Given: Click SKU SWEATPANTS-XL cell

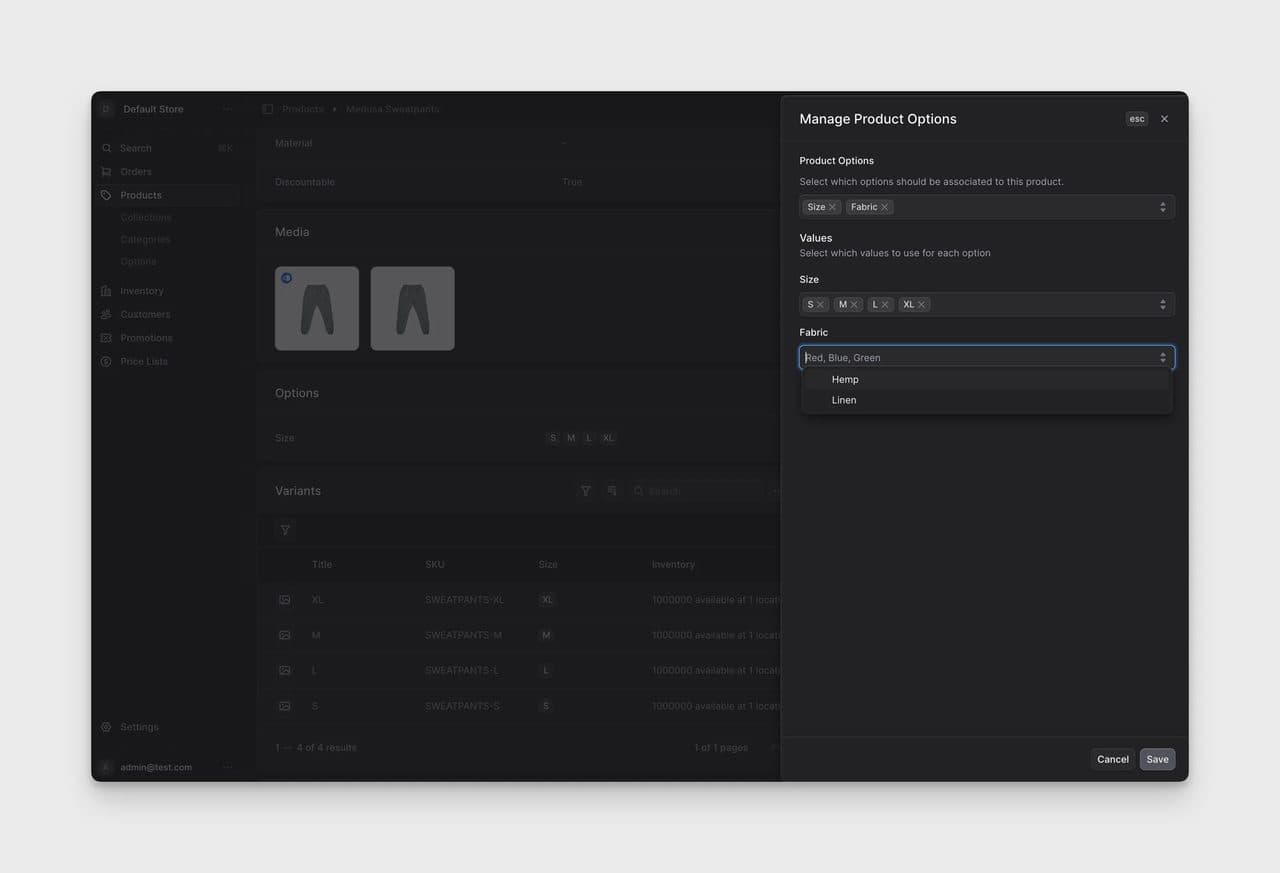Looking at the screenshot, I should click(465, 600).
